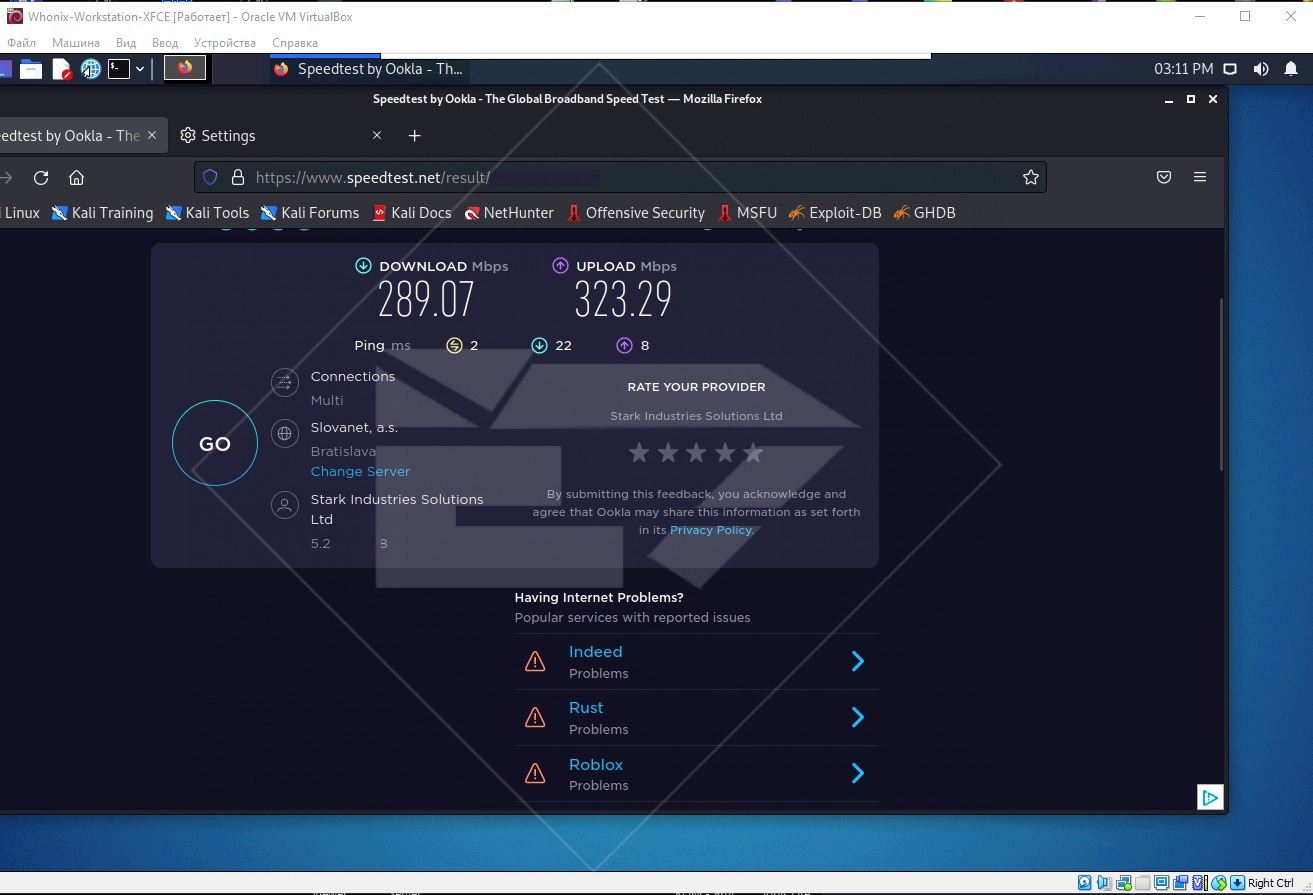Open the Kali Forums bookmark

310,212
